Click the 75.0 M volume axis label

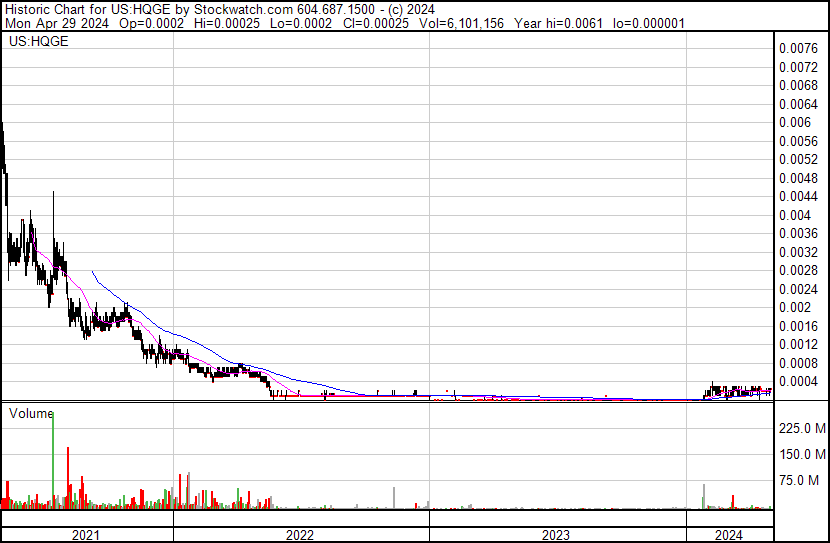[x=799, y=481]
